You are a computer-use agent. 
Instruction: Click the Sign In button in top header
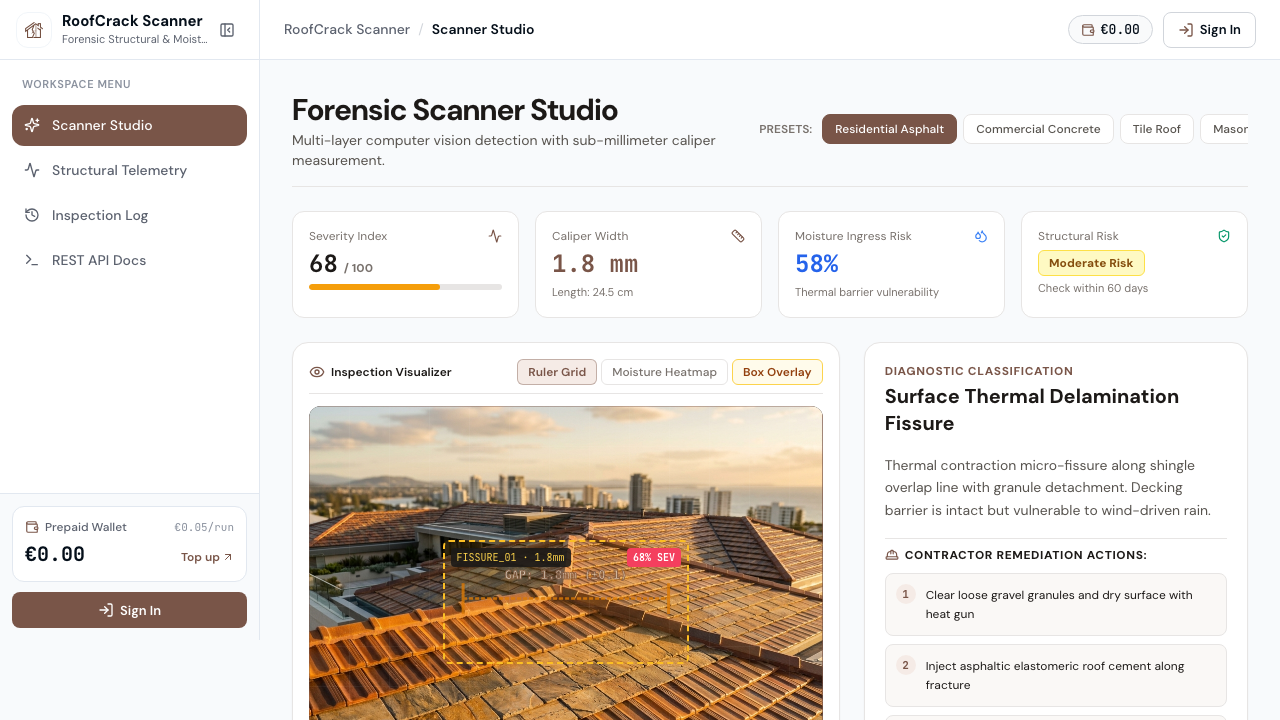pyautogui.click(x=1209, y=30)
